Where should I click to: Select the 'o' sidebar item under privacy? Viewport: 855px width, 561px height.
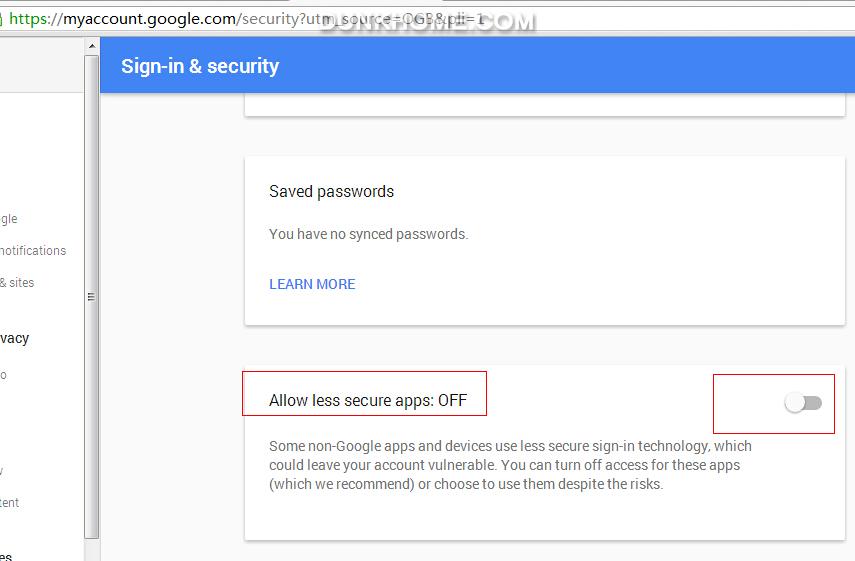tap(3, 375)
